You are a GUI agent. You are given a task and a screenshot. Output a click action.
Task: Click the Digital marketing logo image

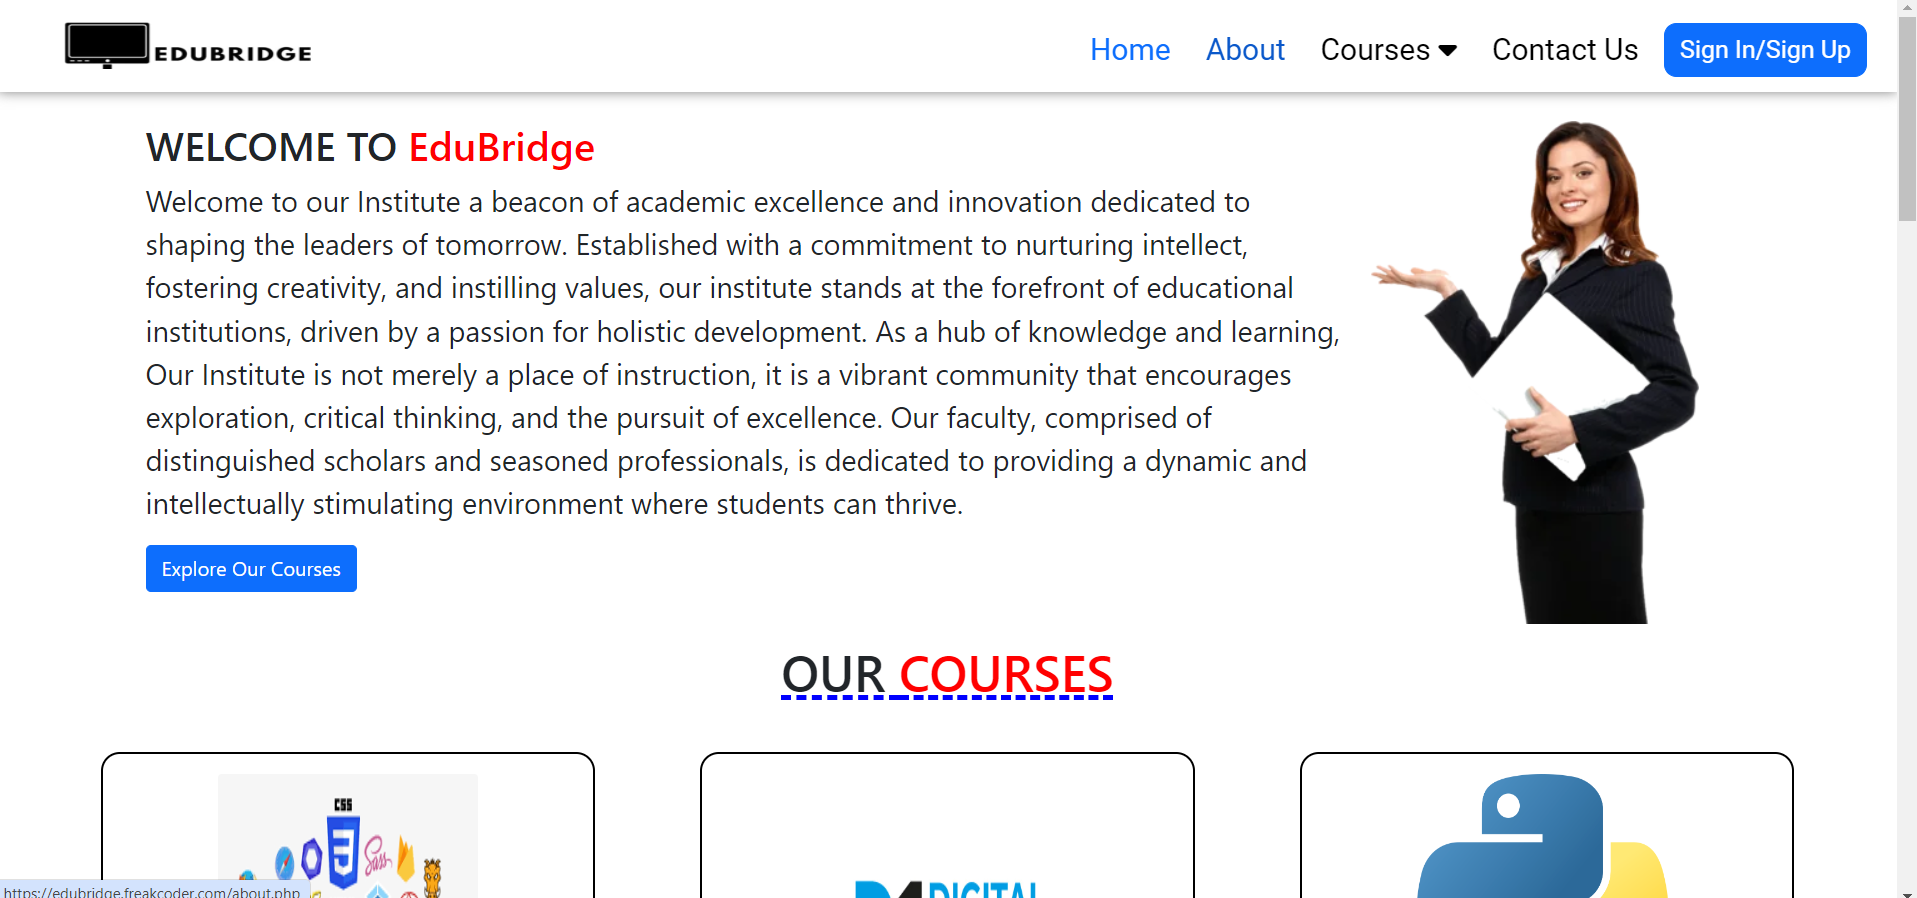[946, 888]
